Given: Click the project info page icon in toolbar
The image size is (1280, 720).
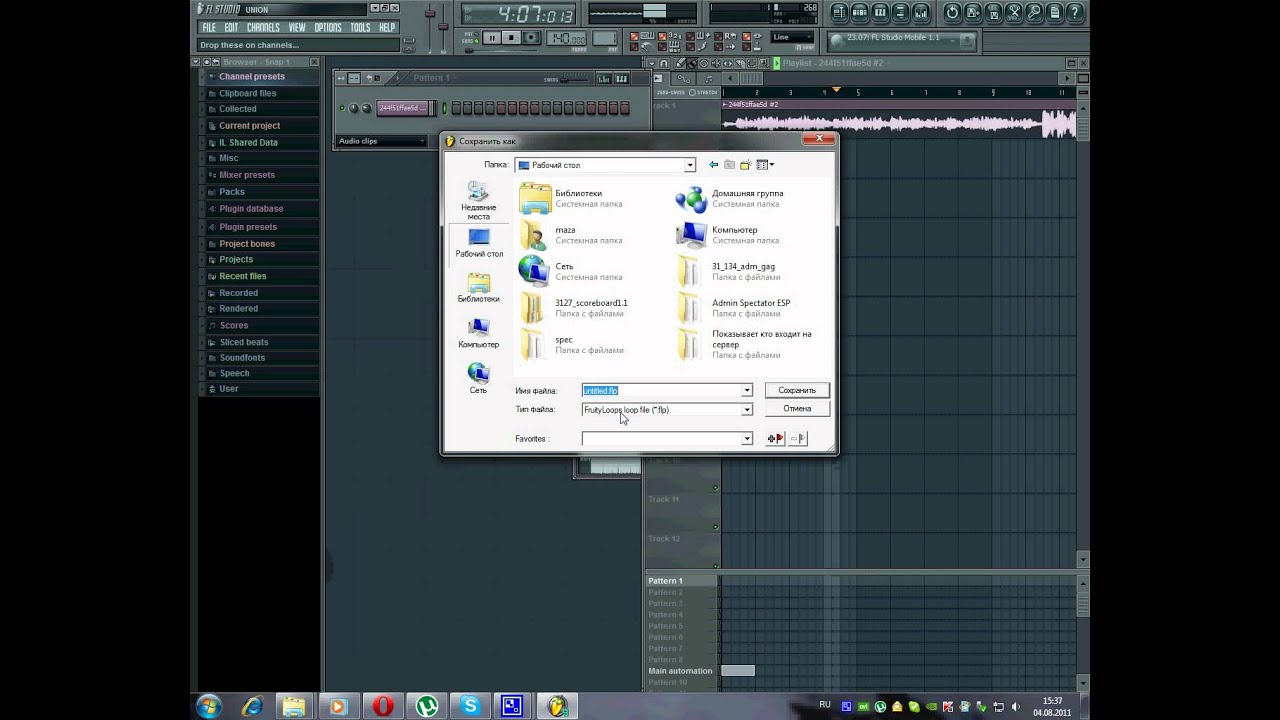Looking at the screenshot, I should click(x=1054, y=13).
